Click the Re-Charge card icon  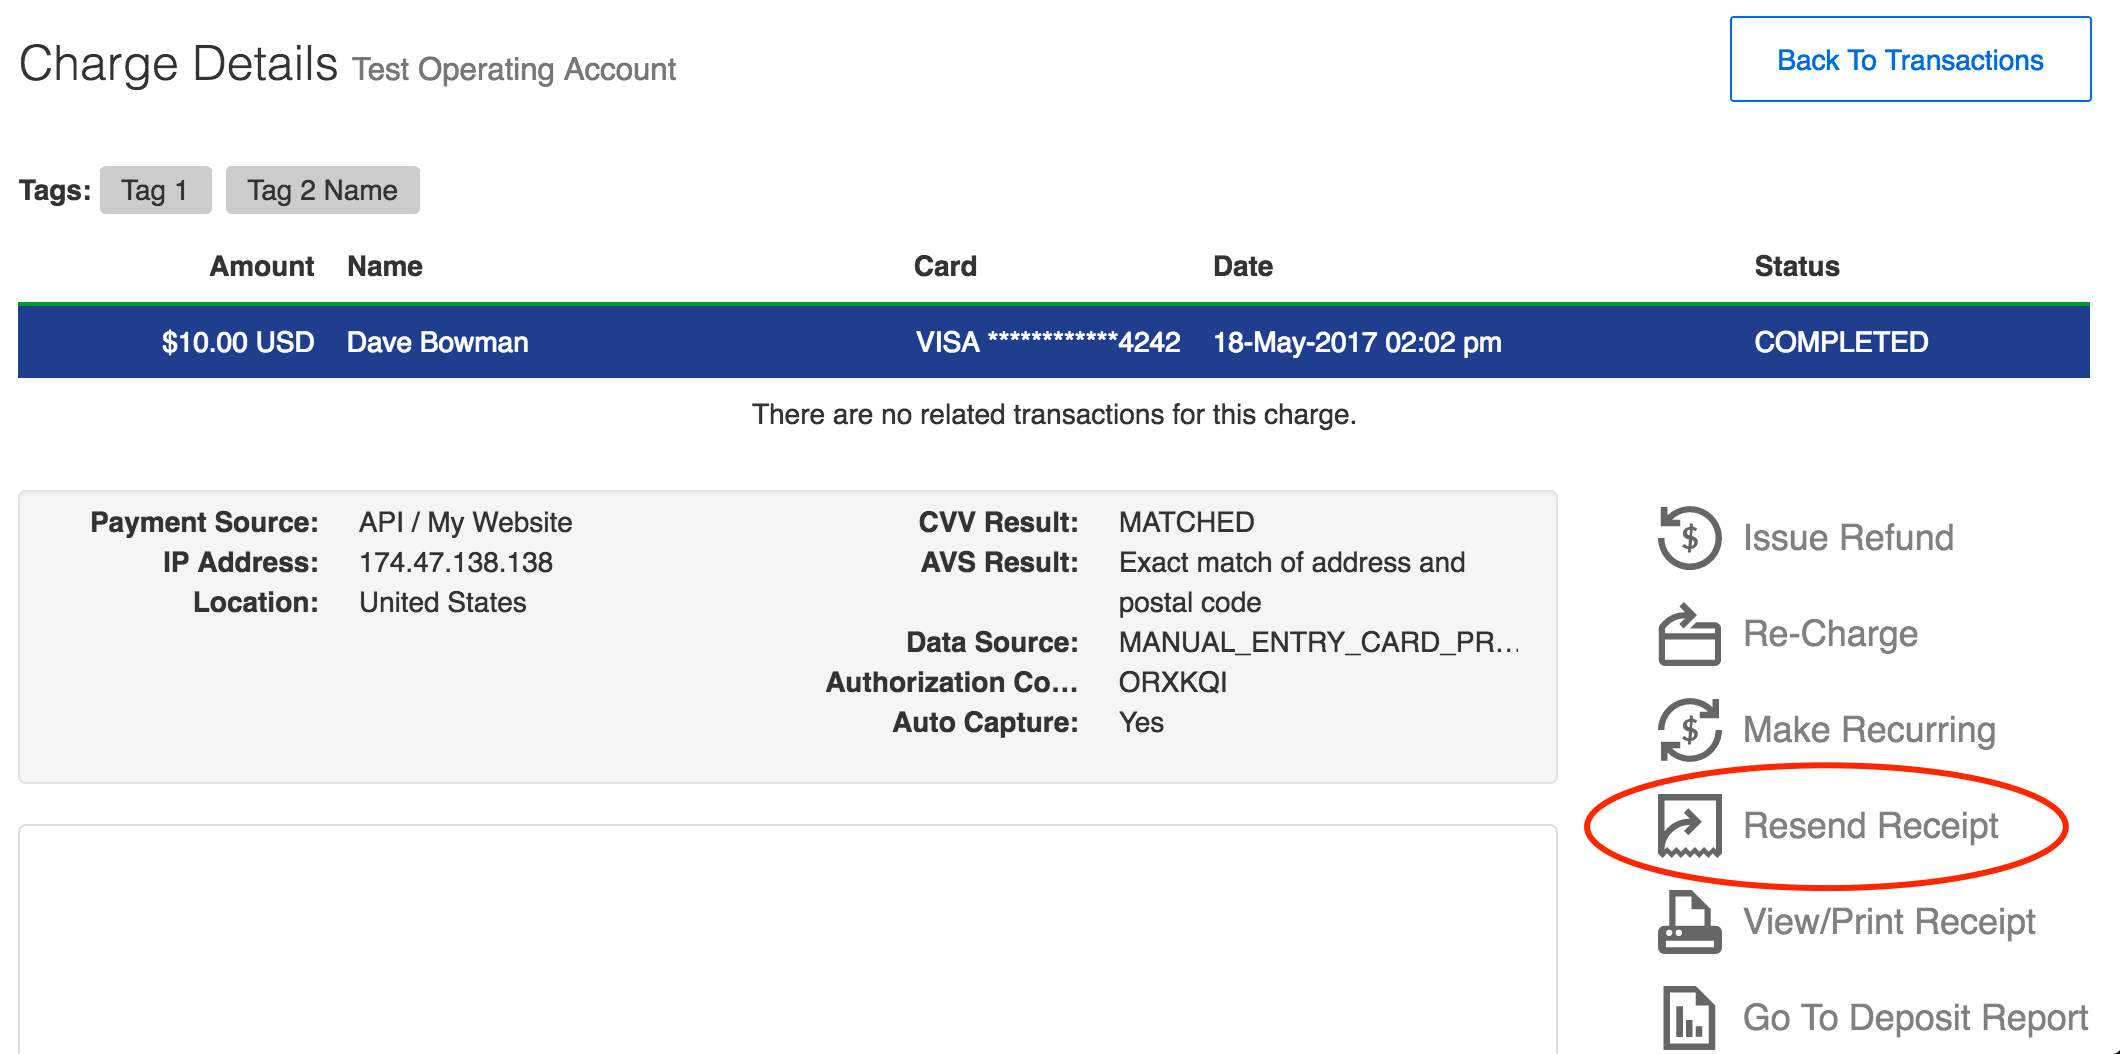coord(1689,634)
